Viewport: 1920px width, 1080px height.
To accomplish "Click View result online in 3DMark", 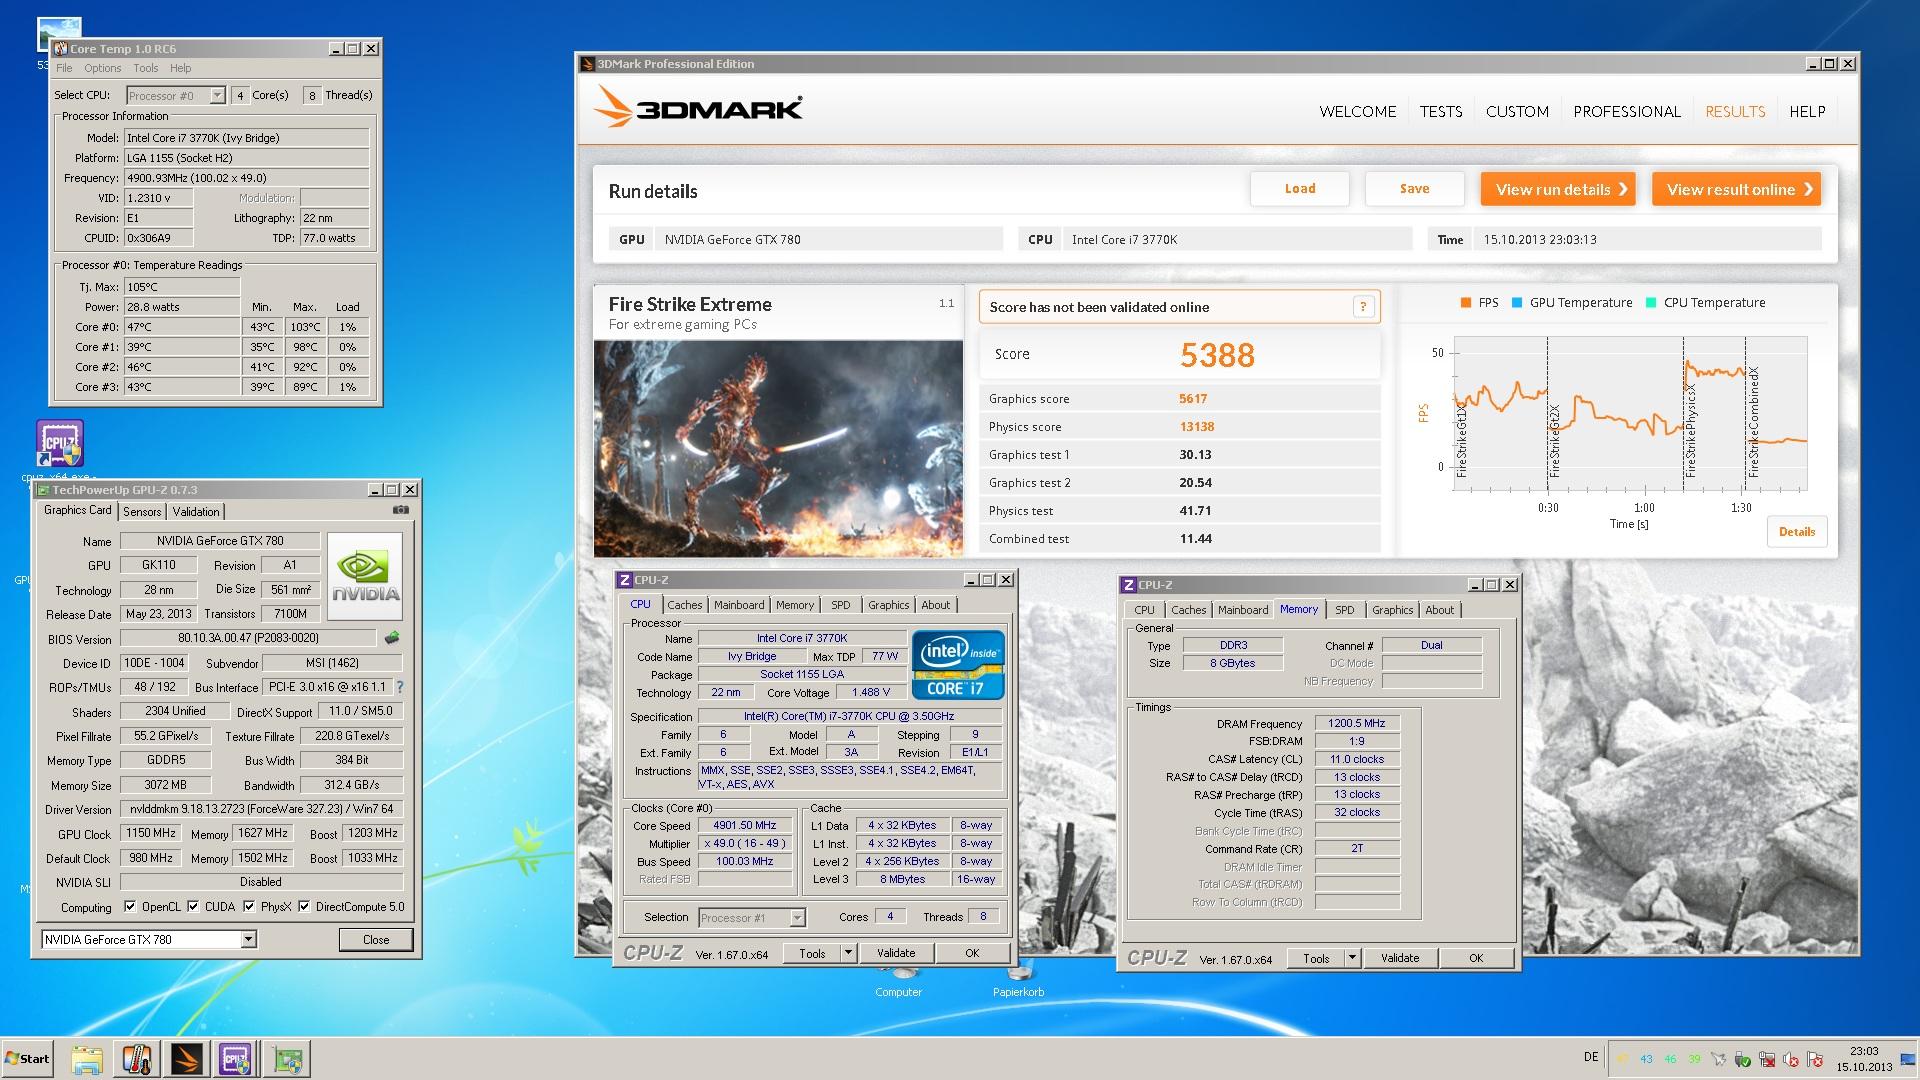I will 1736,189.
